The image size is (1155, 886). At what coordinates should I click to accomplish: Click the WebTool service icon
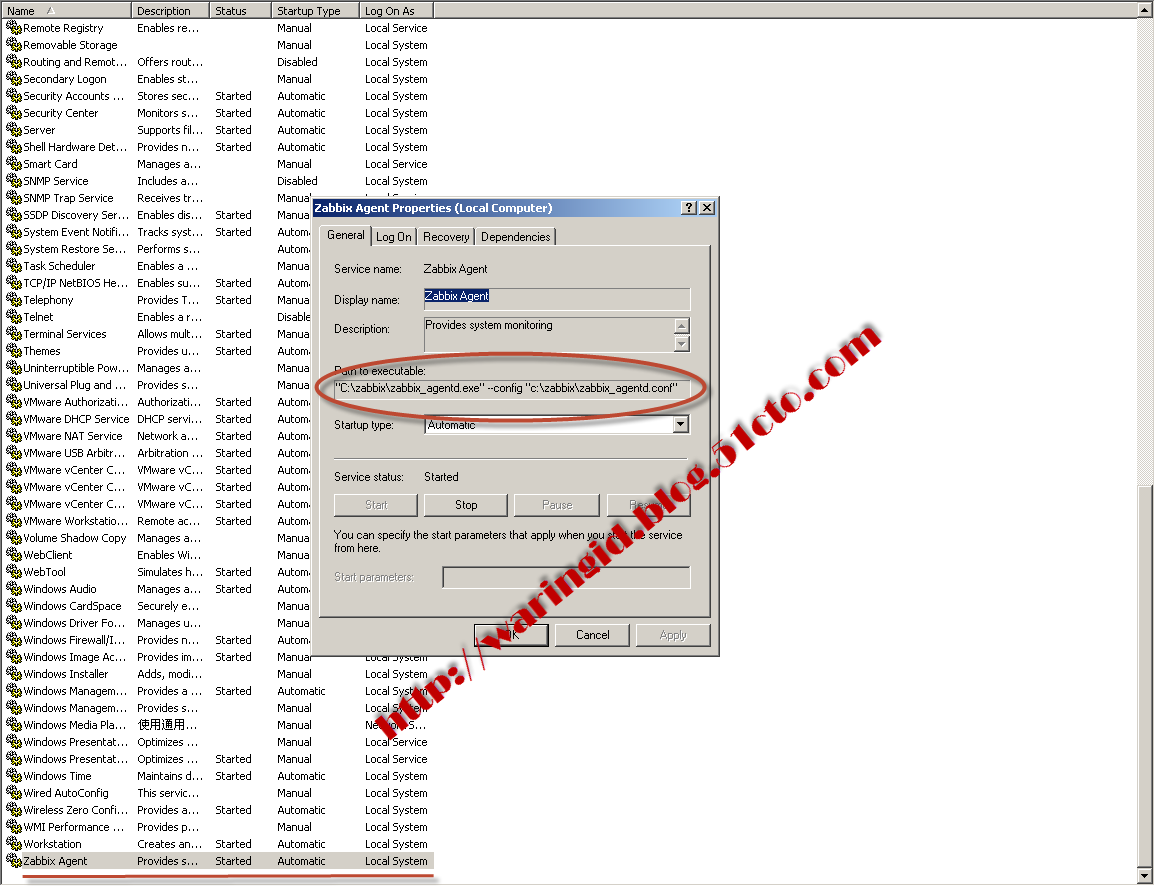(13, 572)
